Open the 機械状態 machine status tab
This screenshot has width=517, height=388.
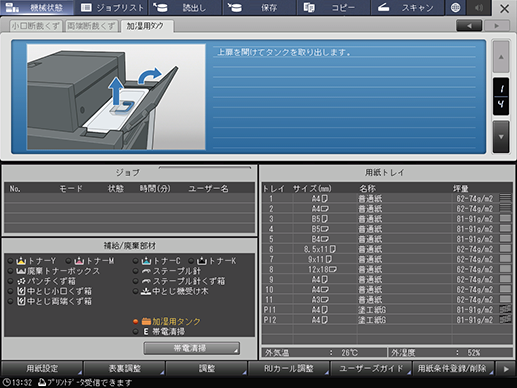pos(37,7)
